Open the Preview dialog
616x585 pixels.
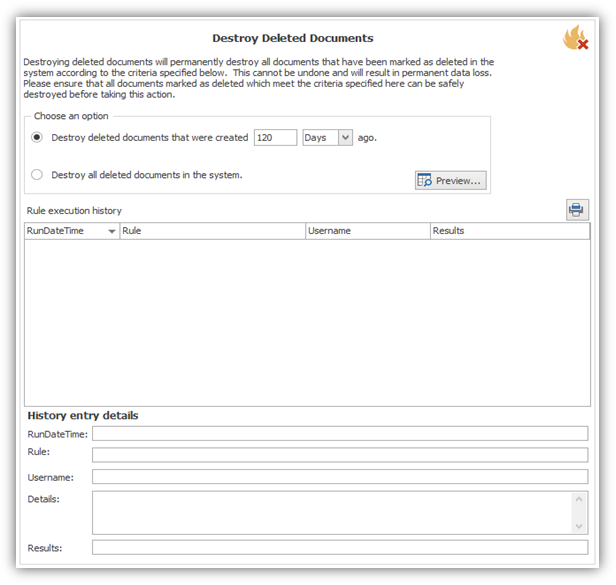point(451,180)
